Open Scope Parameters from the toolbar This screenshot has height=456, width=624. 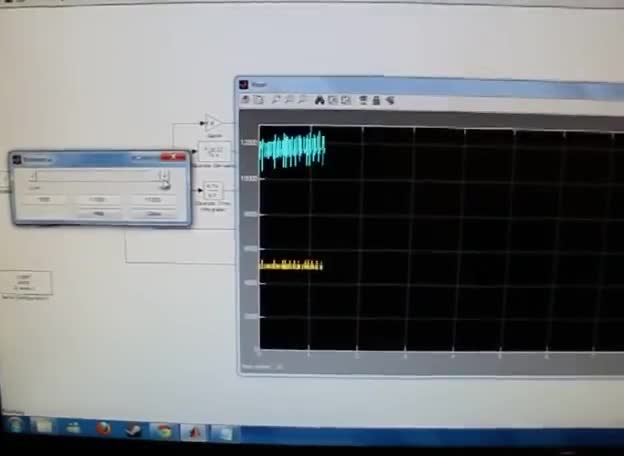pyautogui.click(x=259, y=99)
